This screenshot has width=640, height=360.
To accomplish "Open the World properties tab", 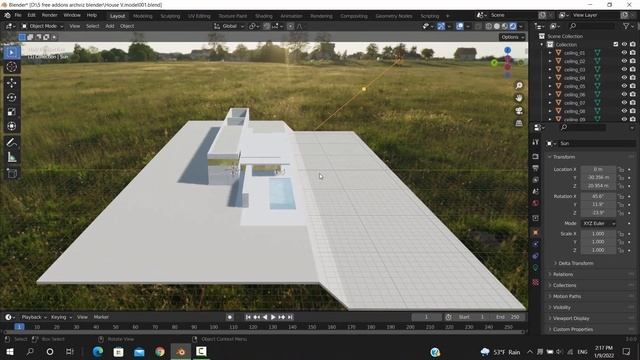I will [536, 203].
